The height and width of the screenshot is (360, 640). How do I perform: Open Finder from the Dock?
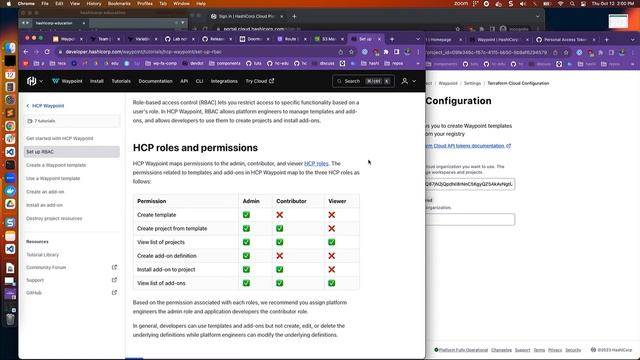point(10,48)
